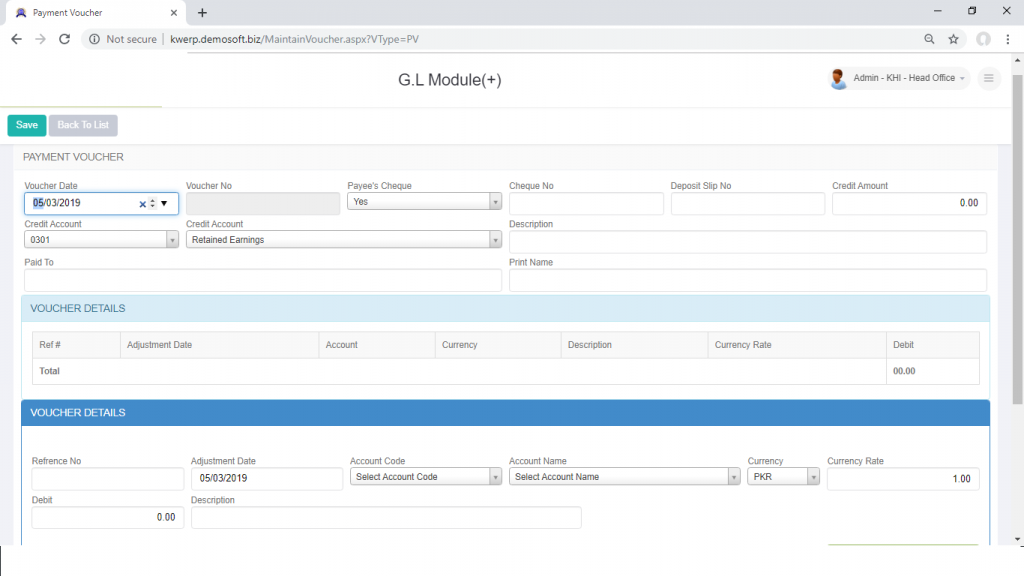Open the hamburger menu beside the admin profile
Image resolution: width=1024 pixels, height=576 pixels.
989,78
